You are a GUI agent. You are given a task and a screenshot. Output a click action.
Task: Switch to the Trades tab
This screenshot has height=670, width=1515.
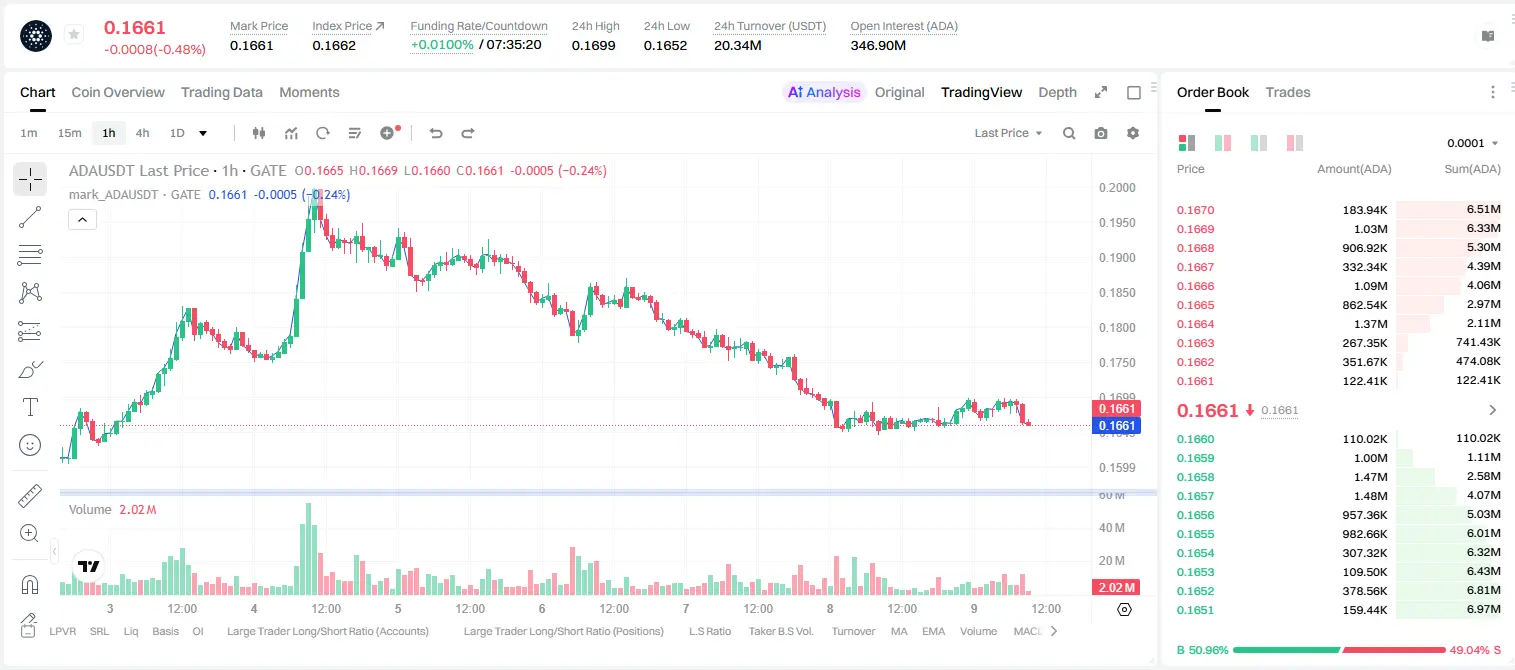pyautogui.click(x=1288, y=92)
